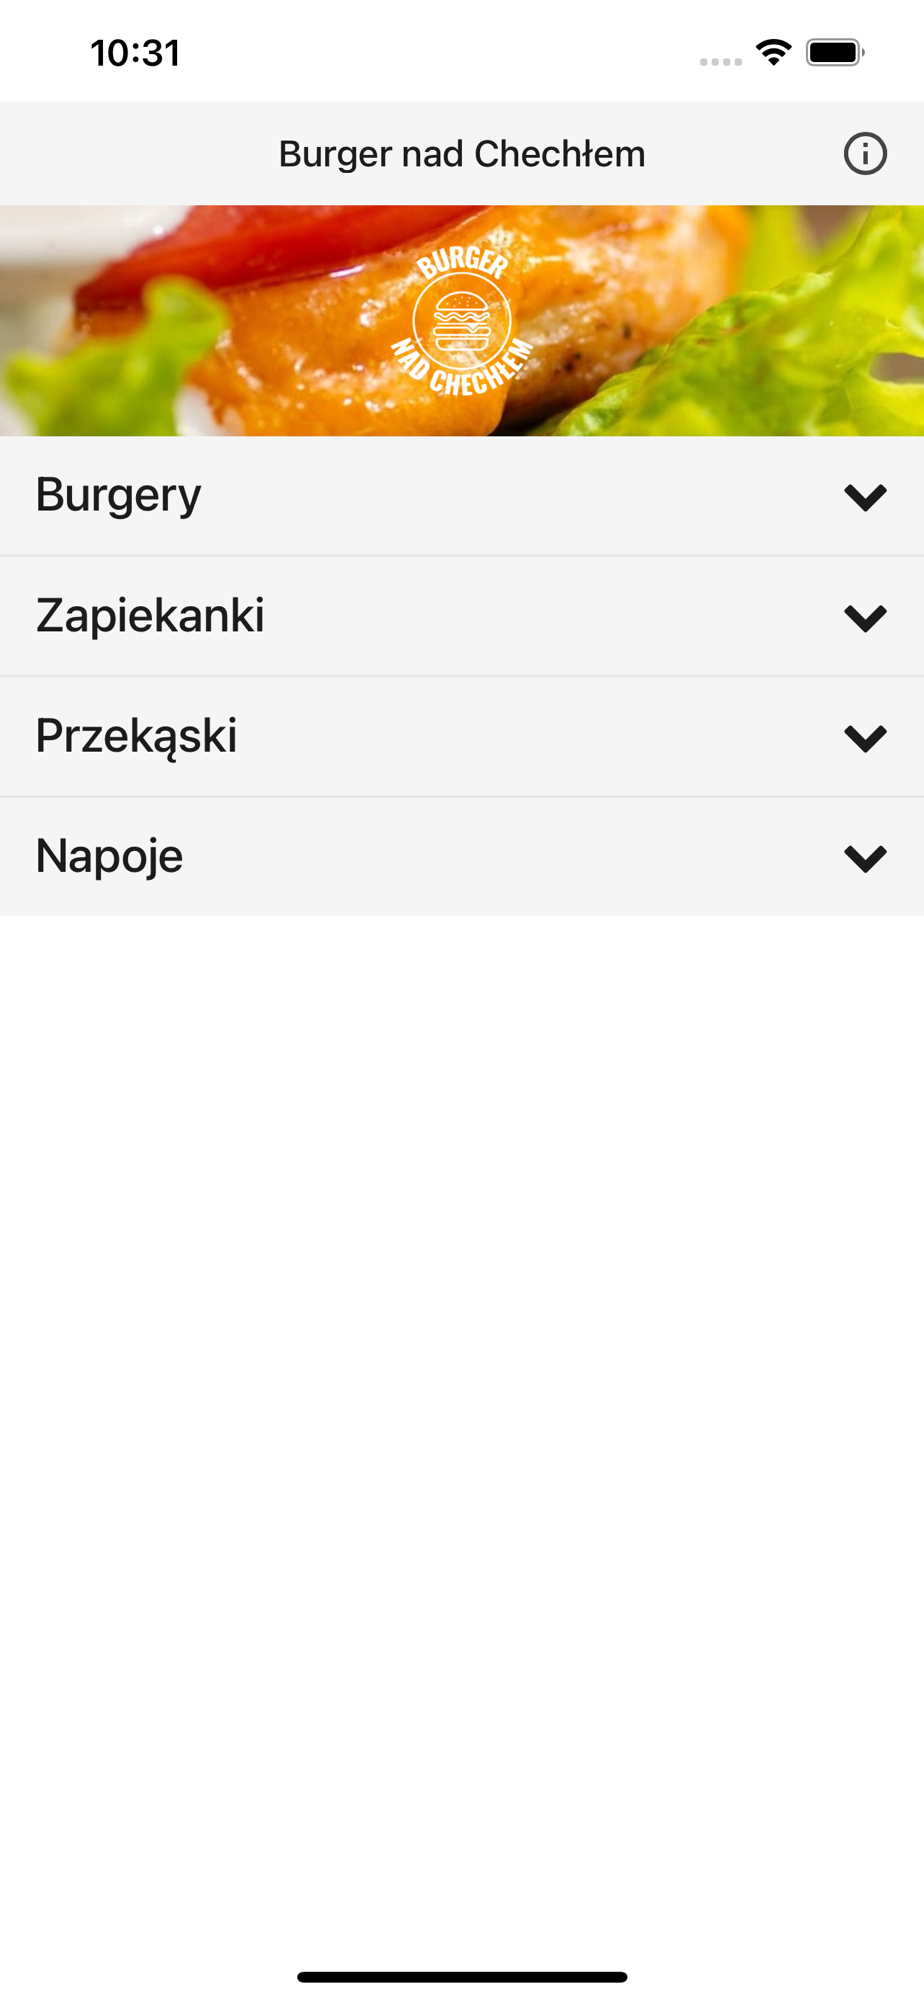Select the Przekąski category label

coord(137,737)
